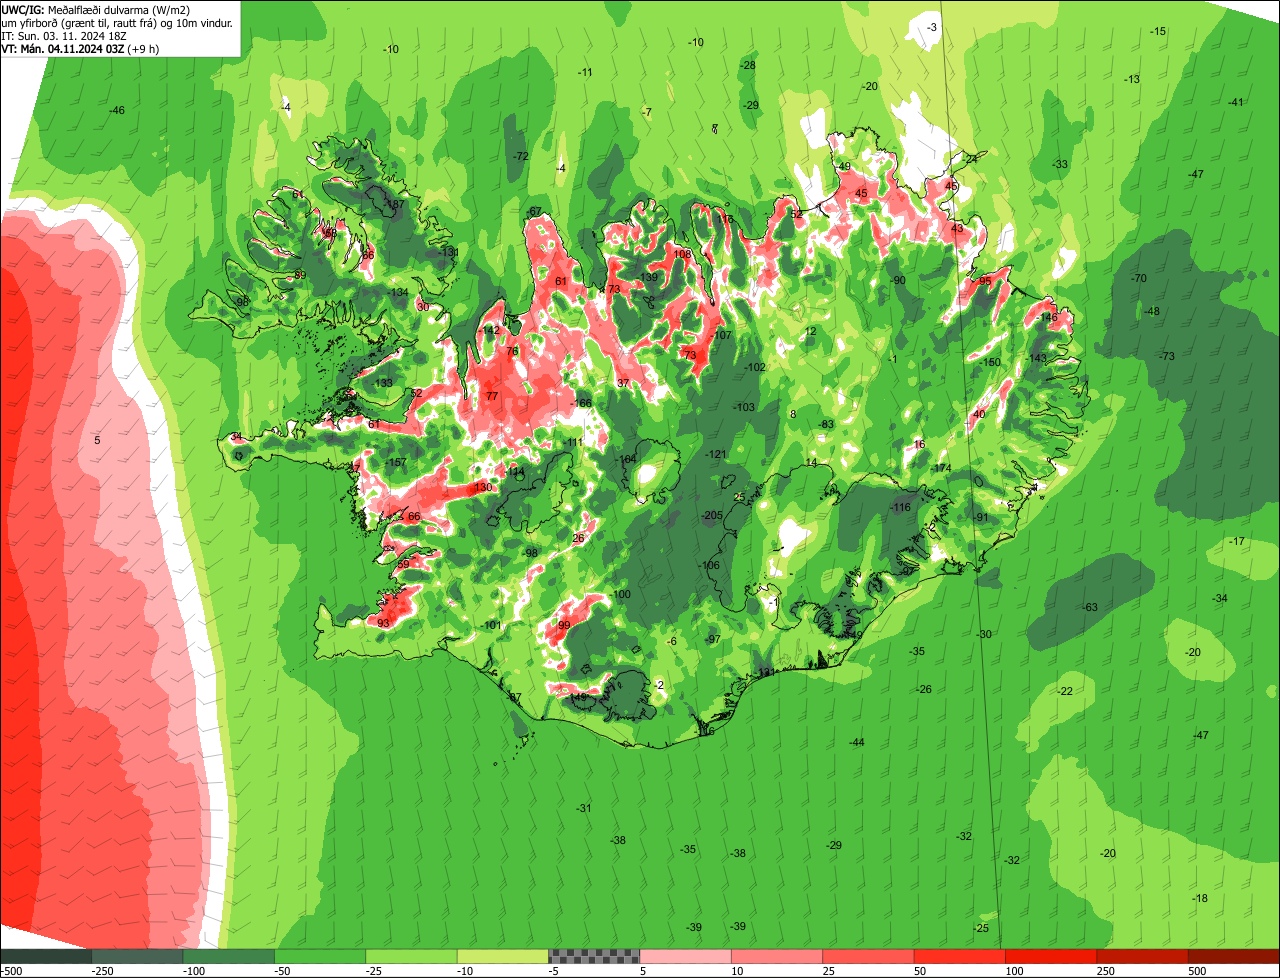Click the map value '77' in the red area
1280x978 pixels.
[492, 396]
